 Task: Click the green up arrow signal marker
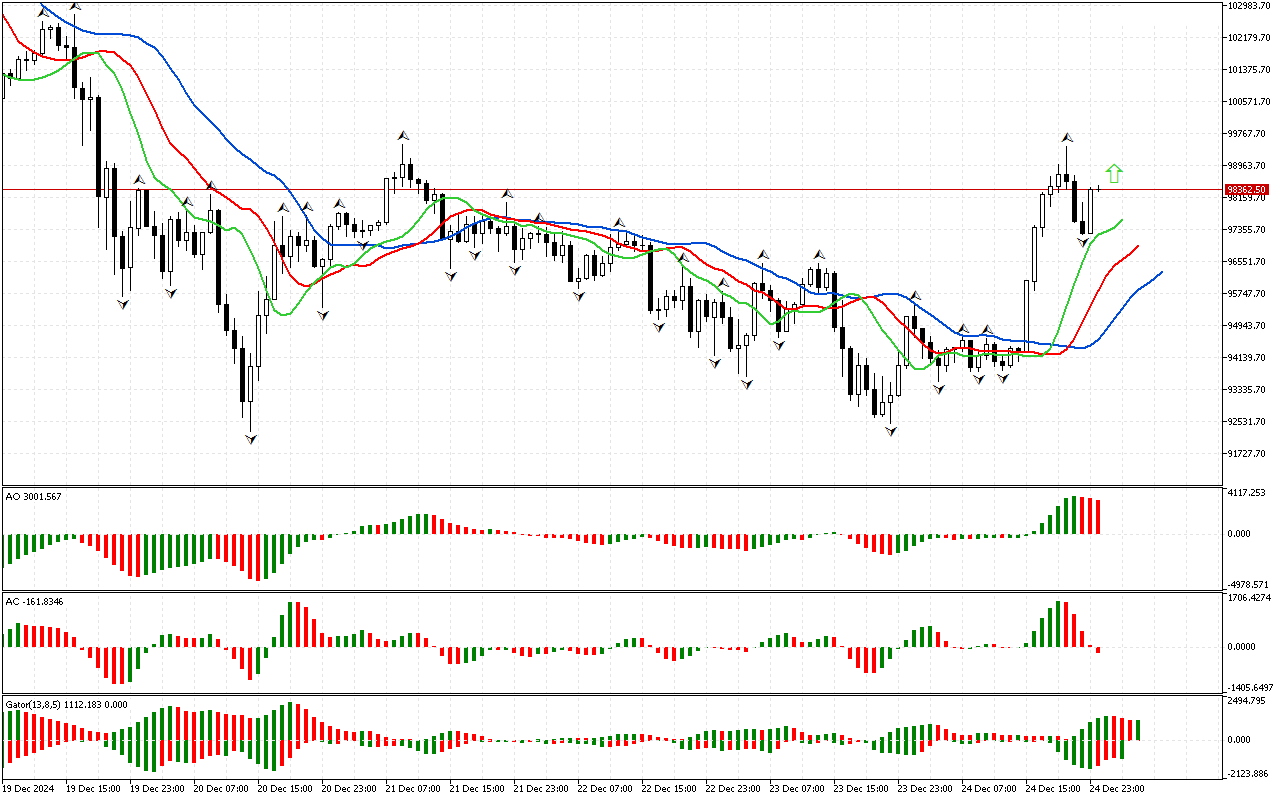pyautogui.click(x=1114, y=173)
